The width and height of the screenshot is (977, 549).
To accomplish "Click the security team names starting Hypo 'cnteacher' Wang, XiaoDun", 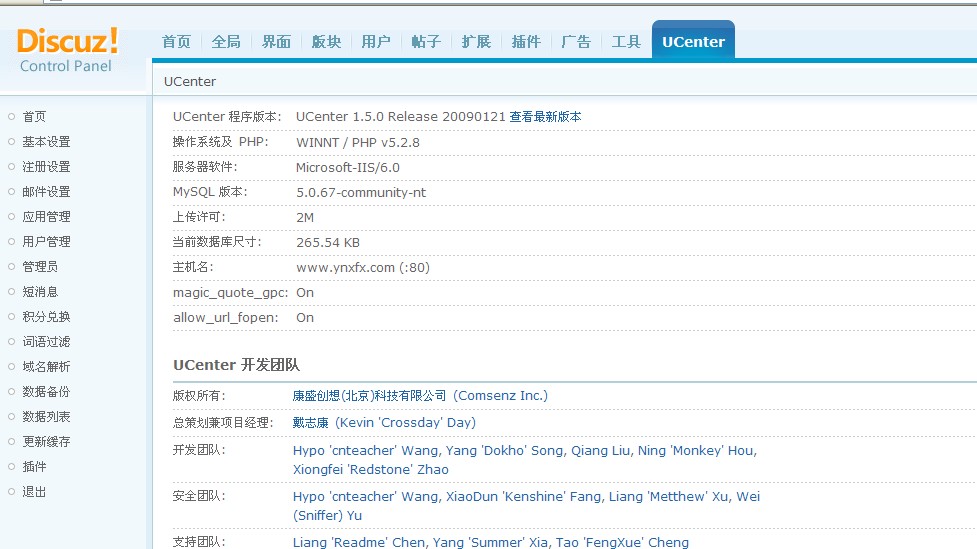I will 526,506.
